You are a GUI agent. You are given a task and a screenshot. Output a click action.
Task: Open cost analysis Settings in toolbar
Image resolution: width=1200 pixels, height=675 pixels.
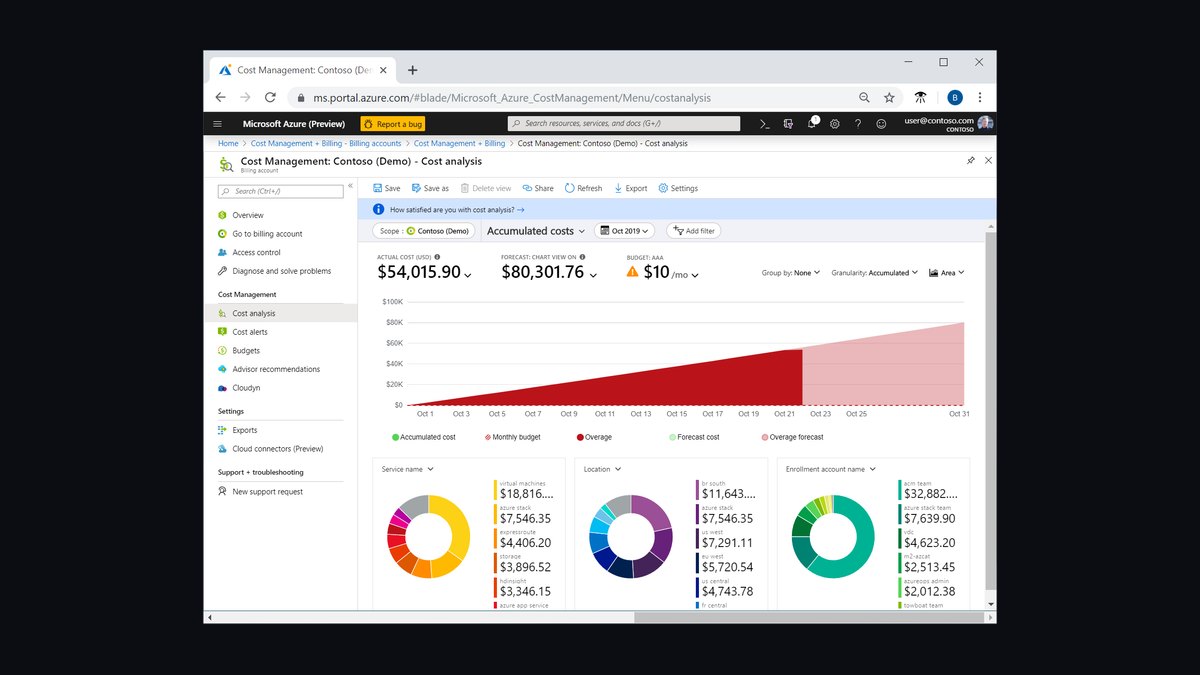click(678, 188)
